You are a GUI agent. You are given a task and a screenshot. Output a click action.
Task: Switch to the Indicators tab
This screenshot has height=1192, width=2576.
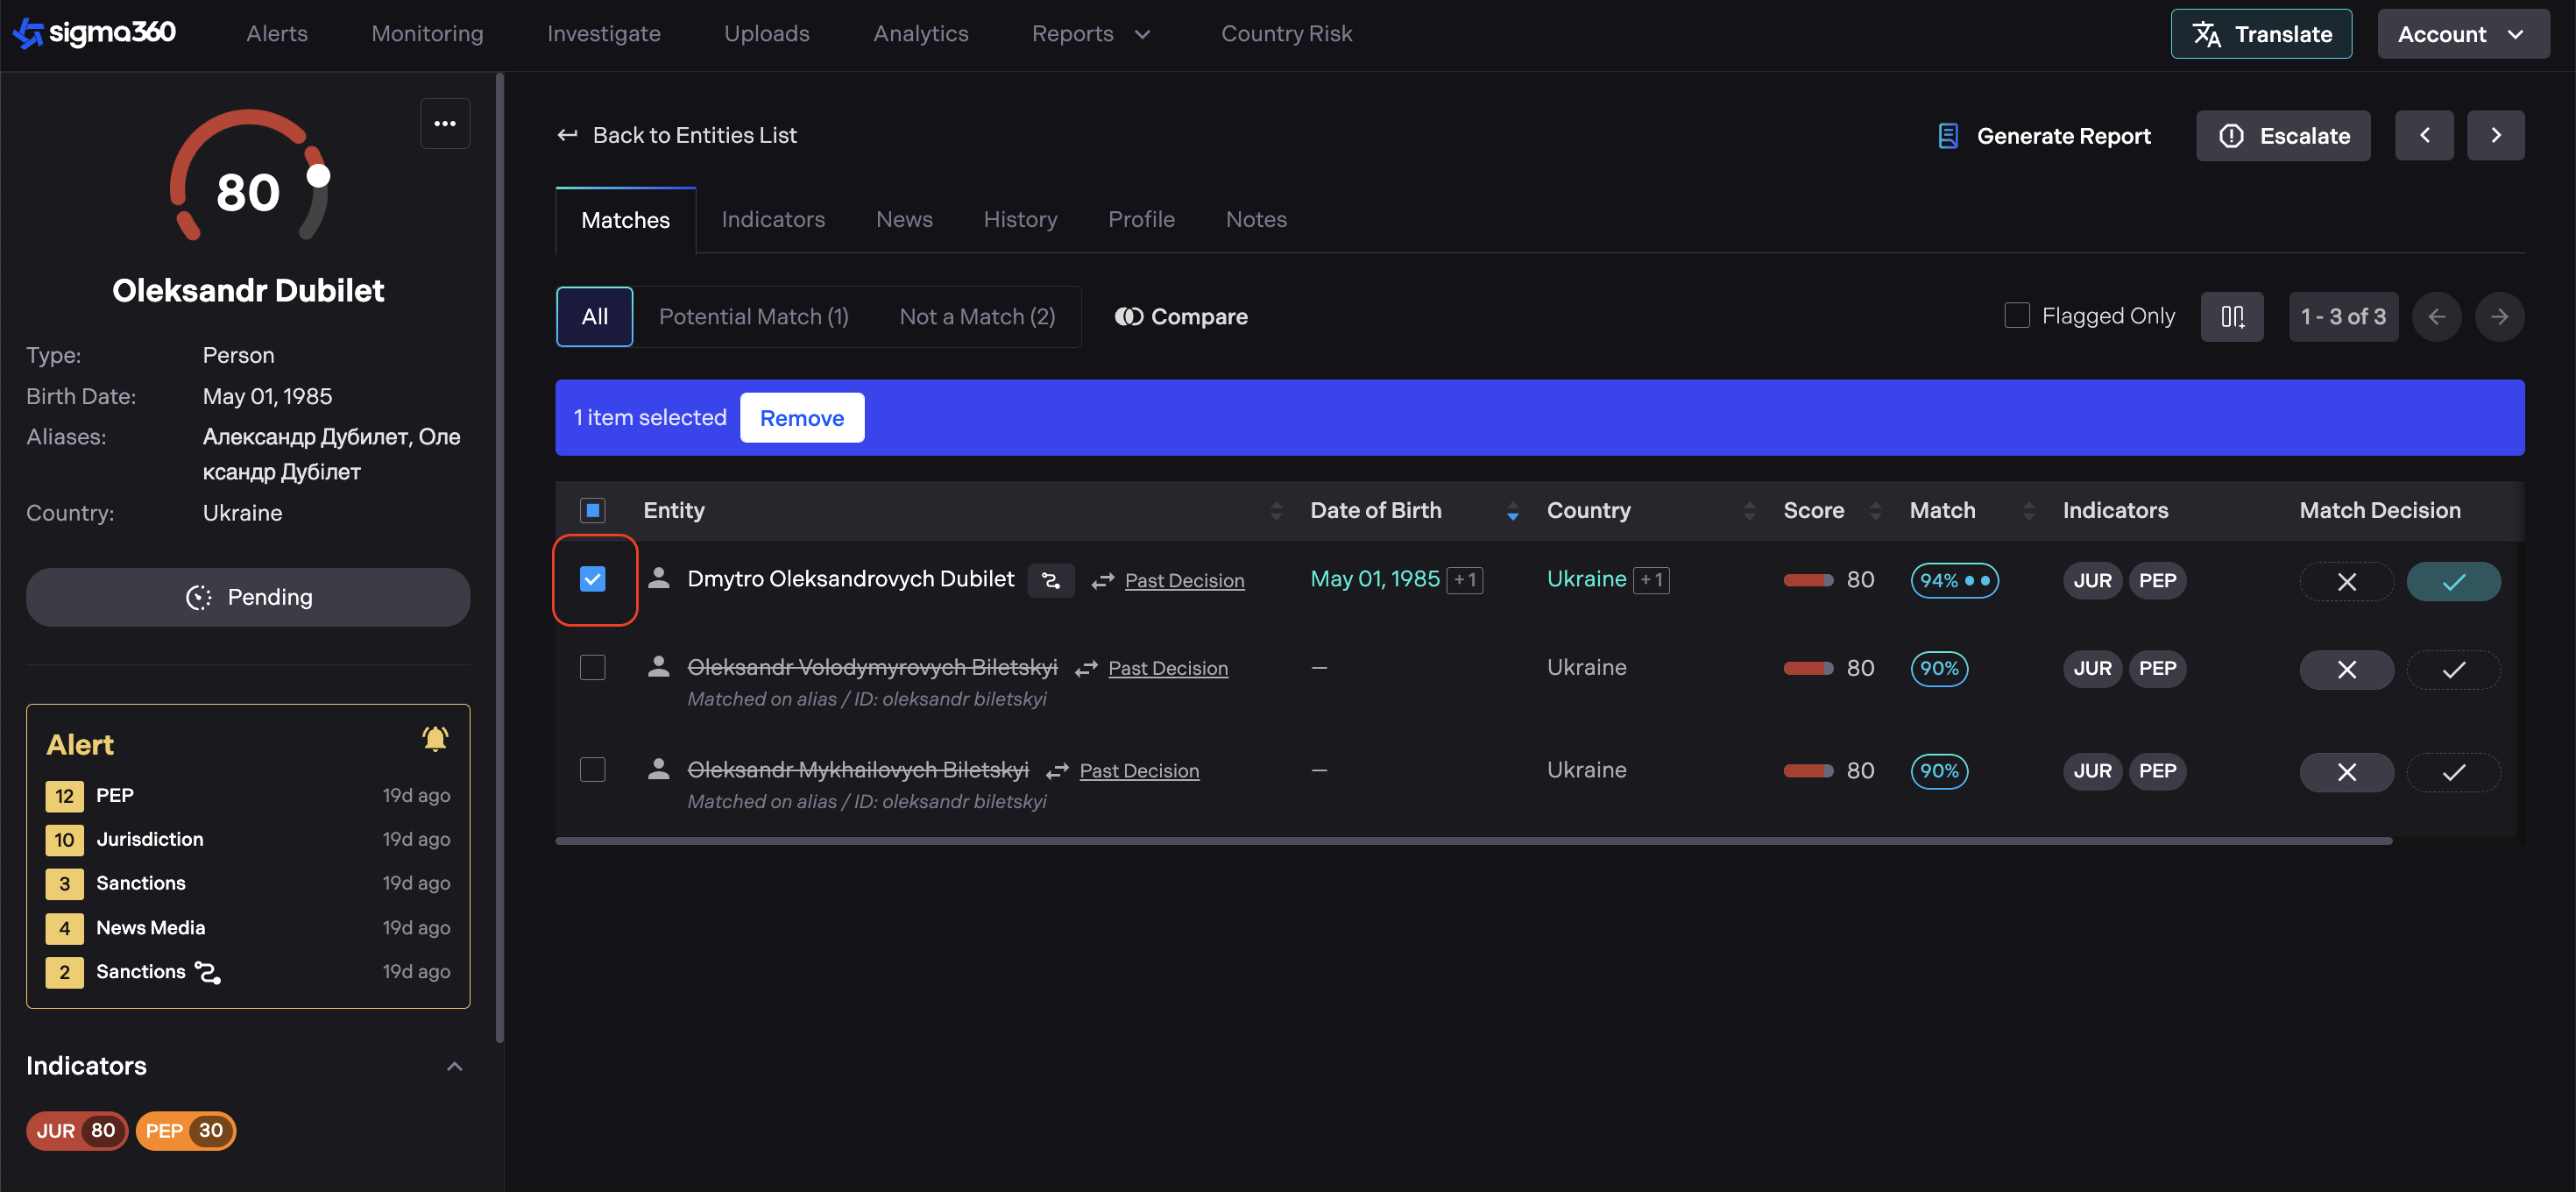[x=773, y=219]
